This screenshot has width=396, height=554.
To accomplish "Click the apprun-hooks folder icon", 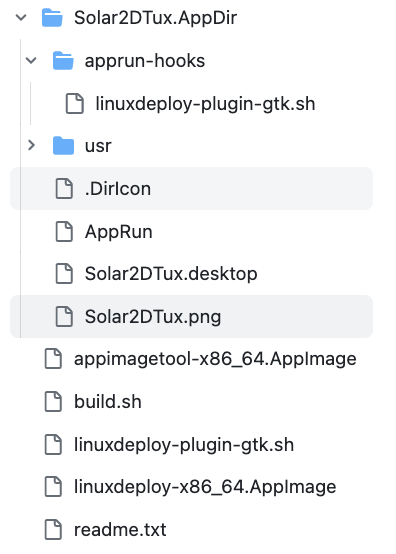I will coord(63,60).
